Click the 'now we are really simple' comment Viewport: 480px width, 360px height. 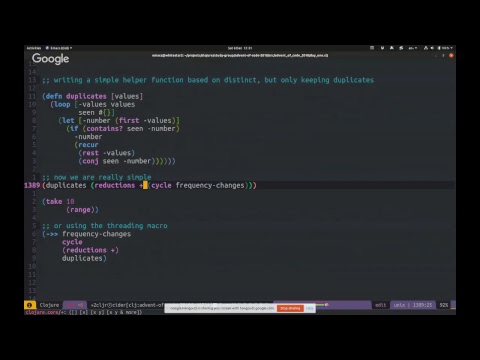tap(97, 177)
